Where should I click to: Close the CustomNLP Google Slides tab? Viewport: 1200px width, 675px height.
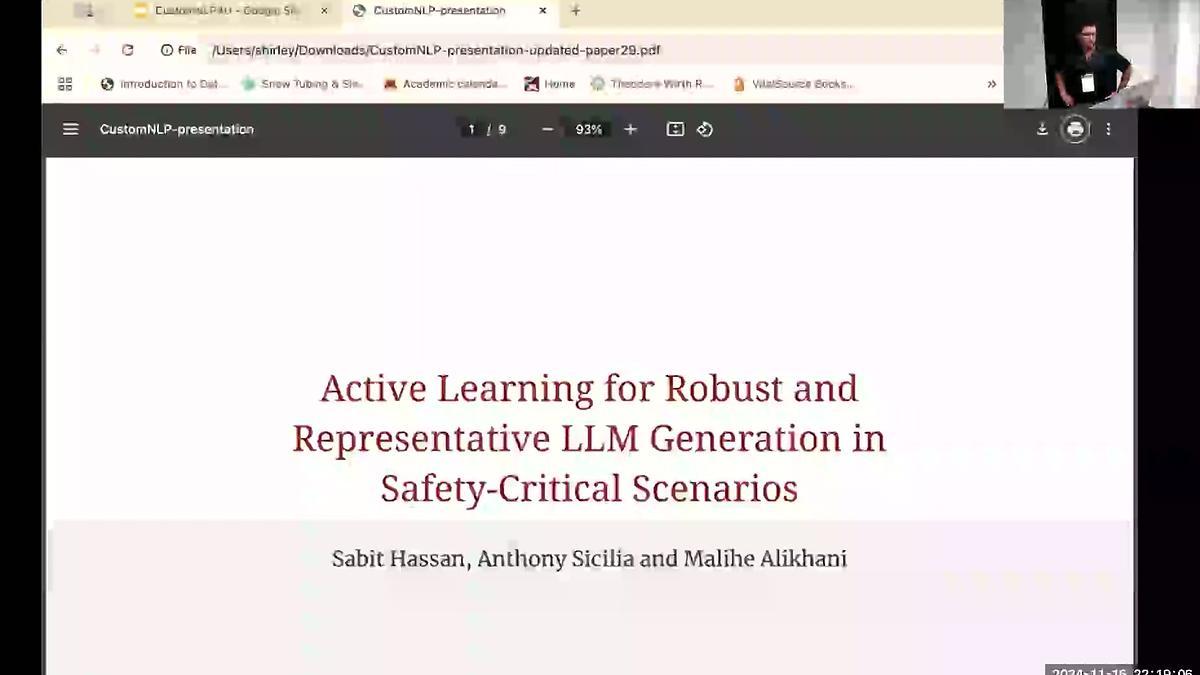pos(324,11)
